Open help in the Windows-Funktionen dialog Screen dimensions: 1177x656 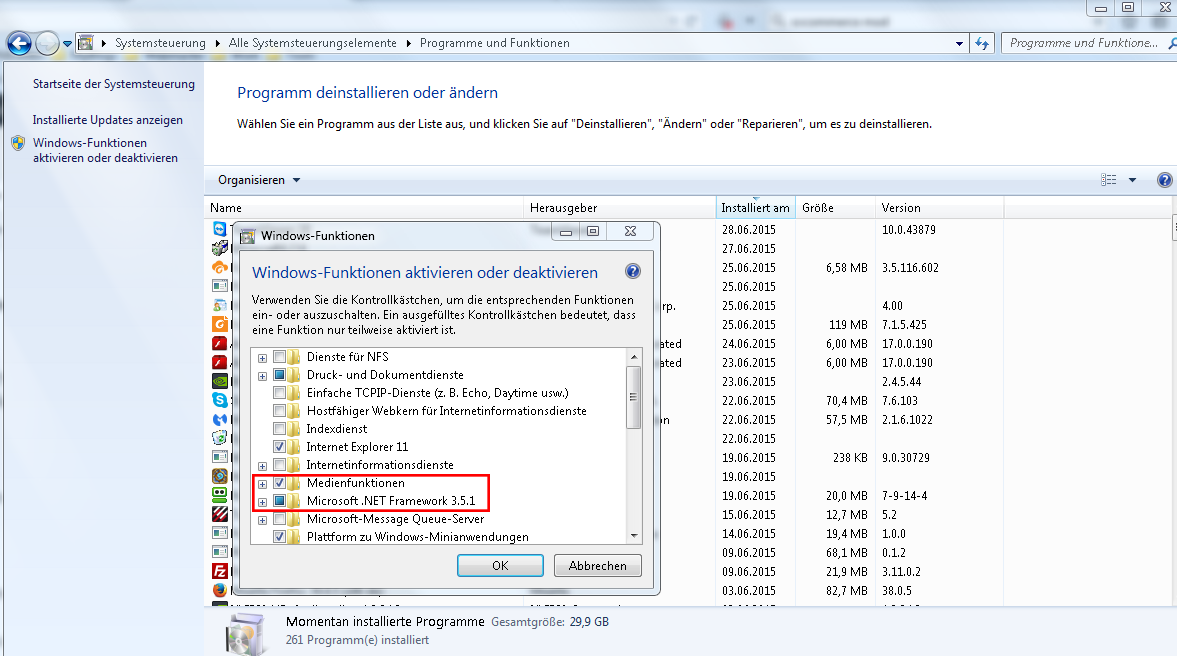tap(633, 272)
